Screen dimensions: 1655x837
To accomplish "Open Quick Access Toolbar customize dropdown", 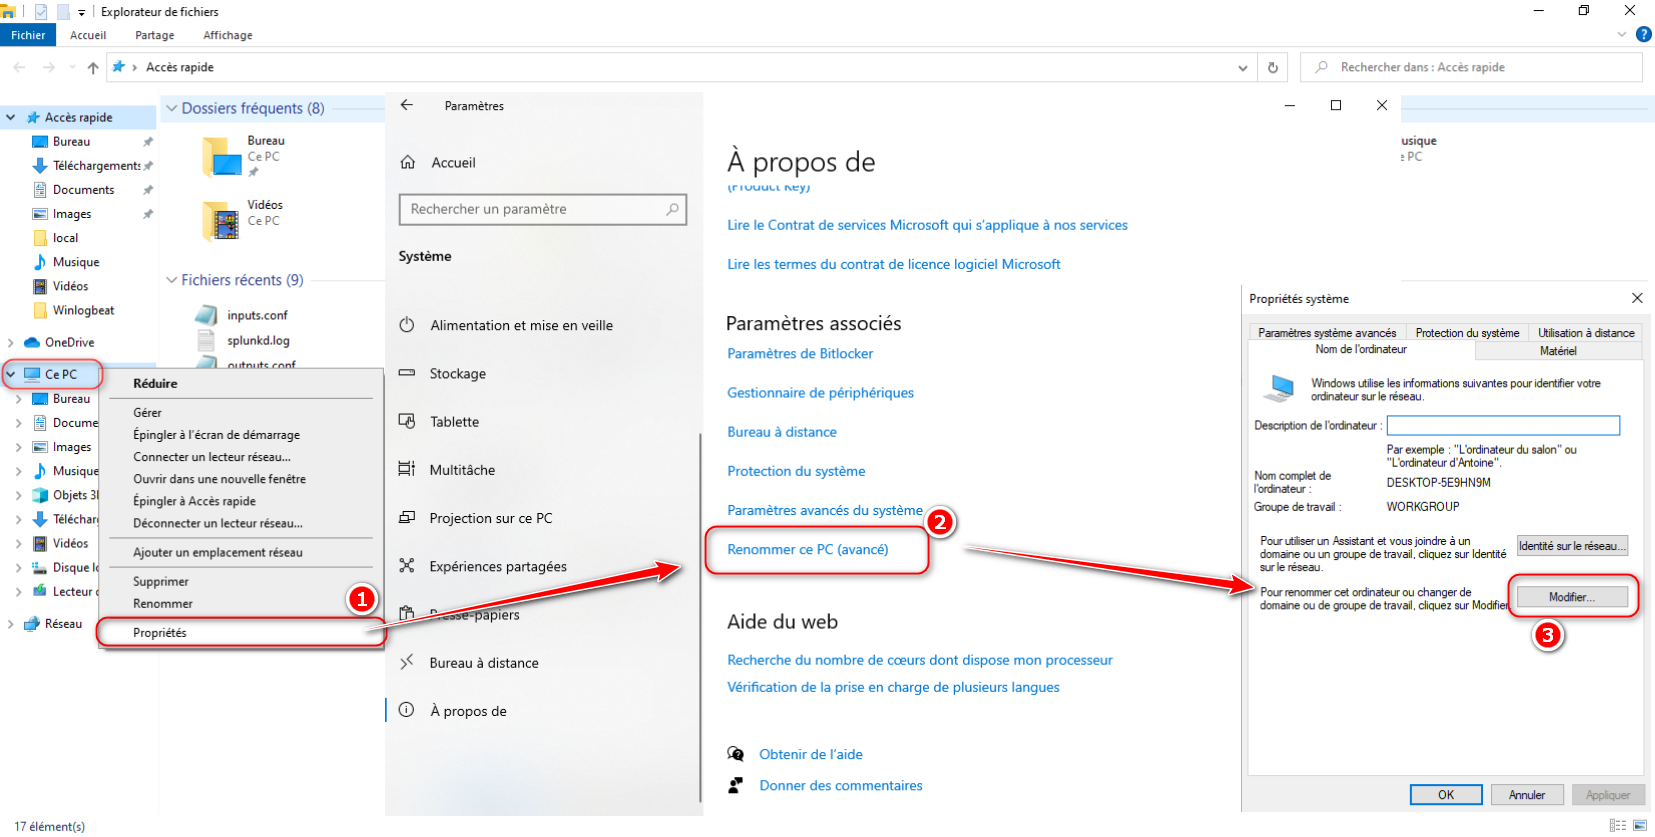I will point(82,12).
